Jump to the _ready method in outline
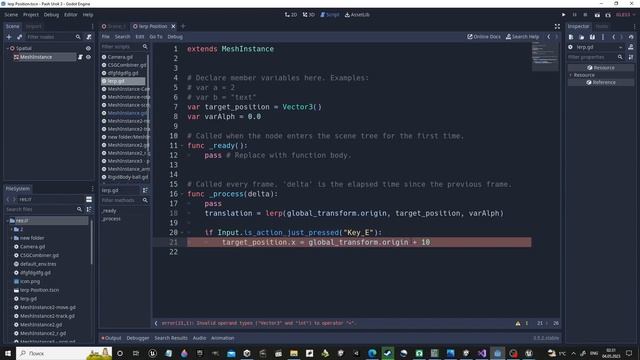Viewport: 640px width, 360px height. point(109,211)
